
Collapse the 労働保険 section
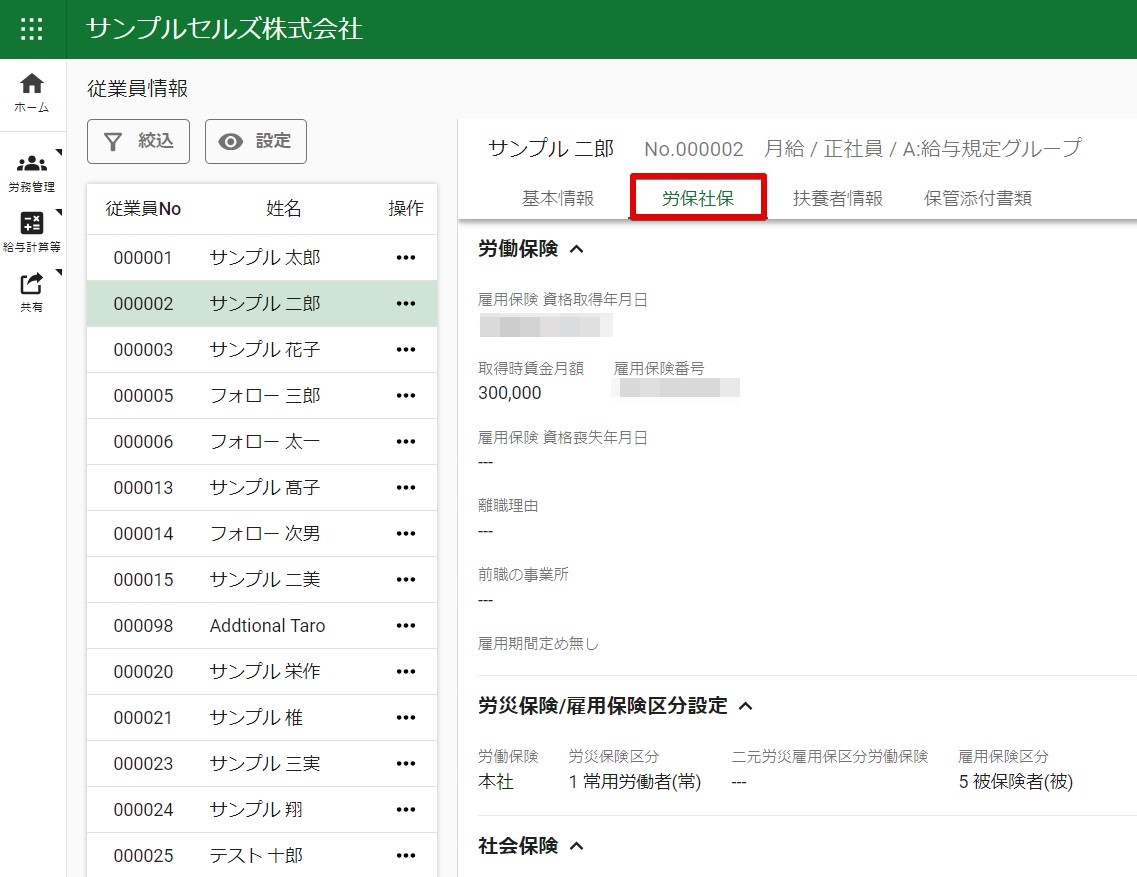pyautogui.click(x=577, y=249)
